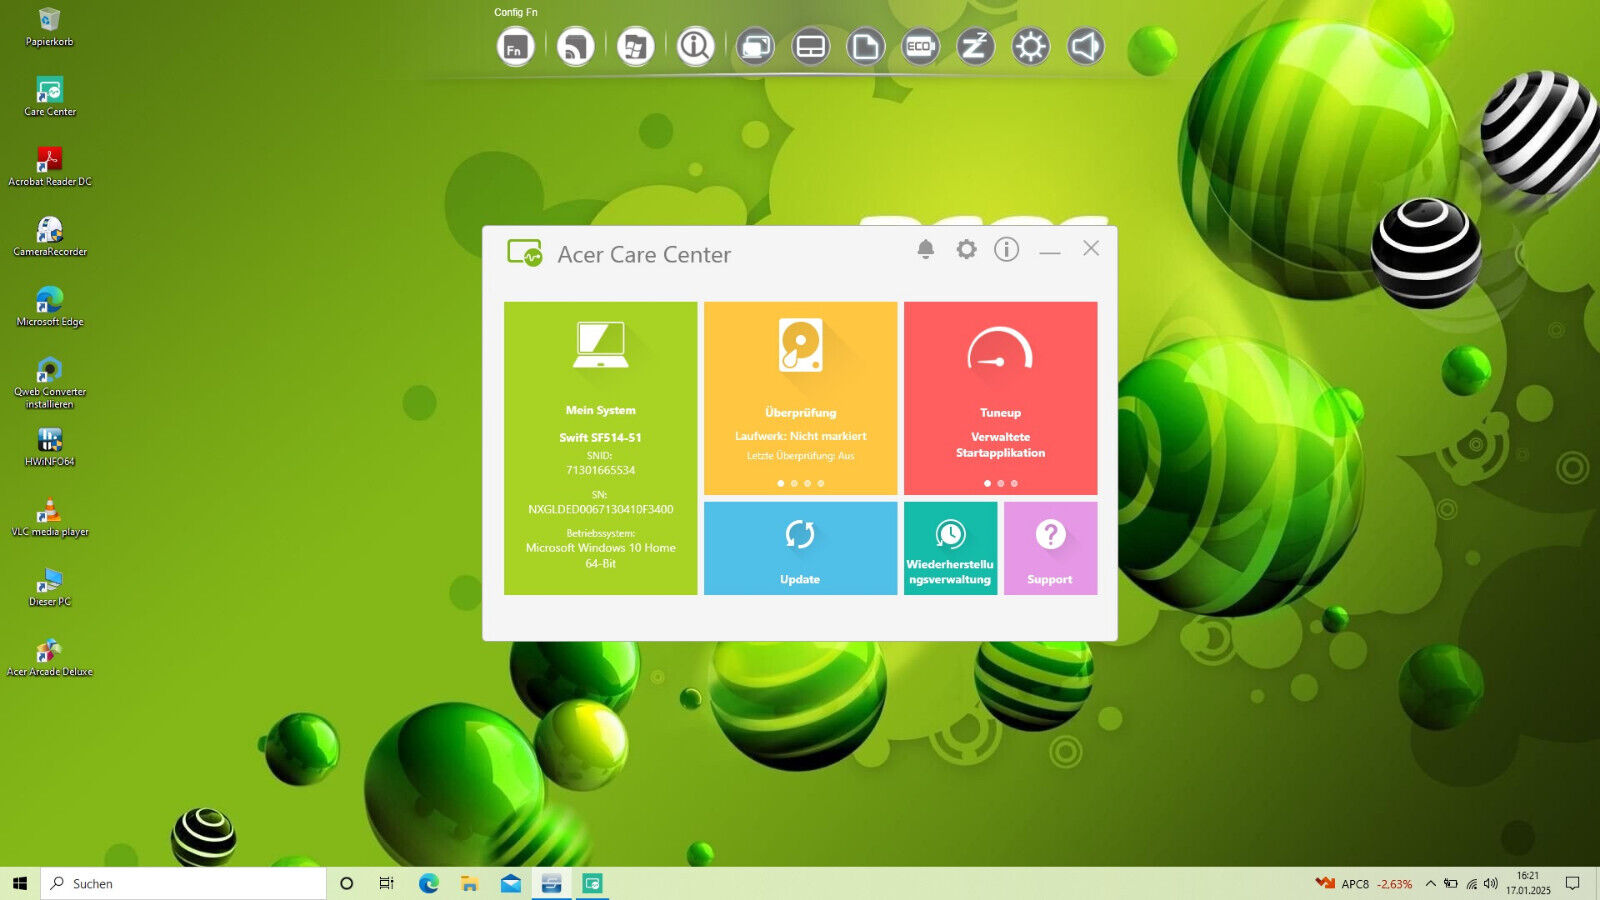Open the Tuneup tile

tap(1000, 398)
